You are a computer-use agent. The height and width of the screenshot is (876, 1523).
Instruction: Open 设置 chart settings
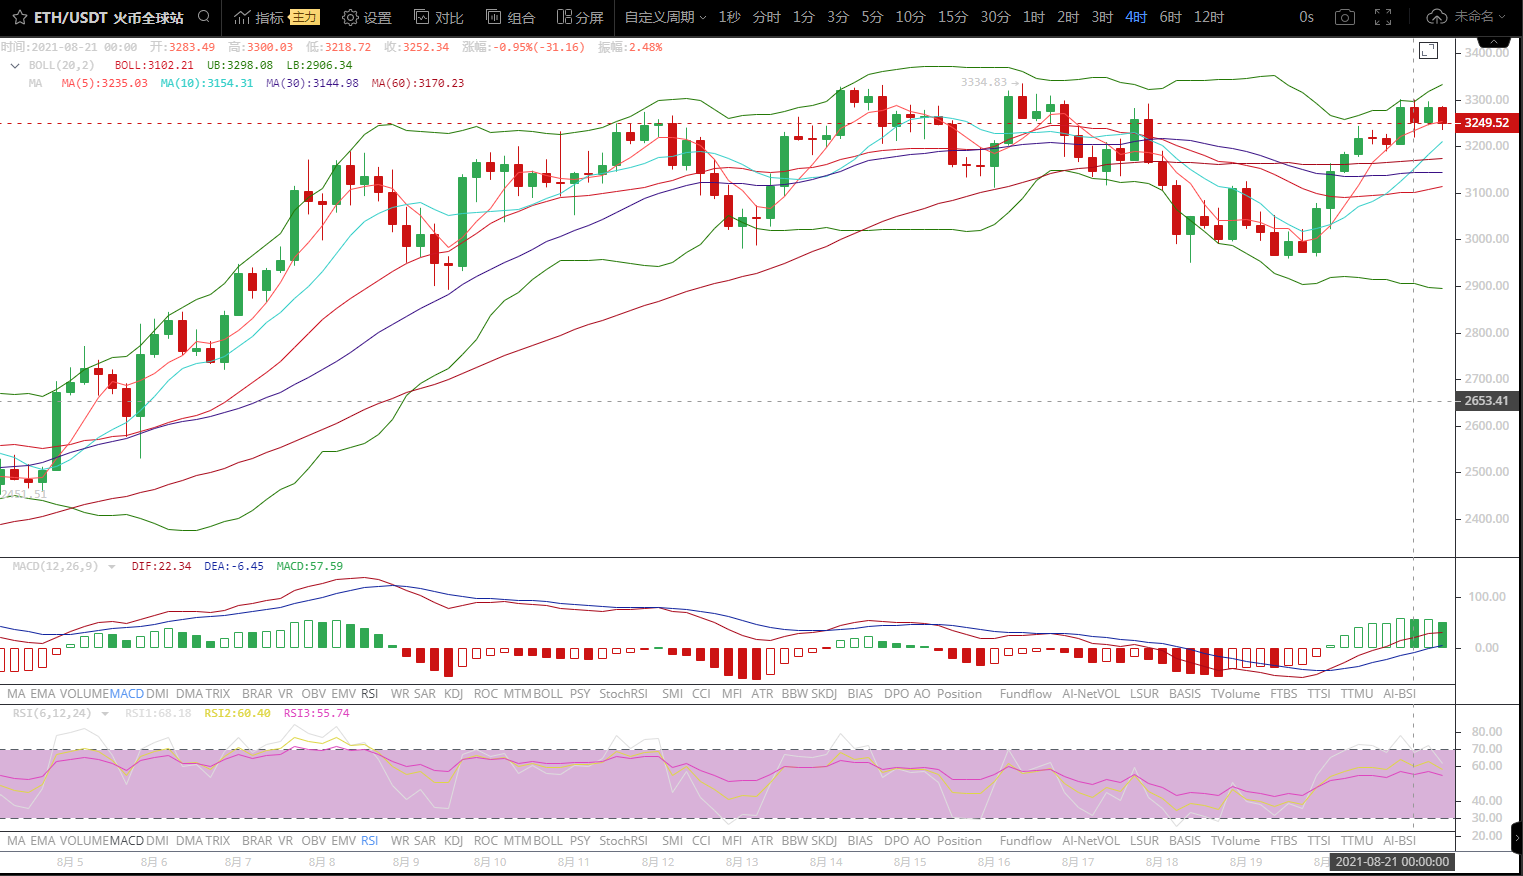coord(366,18)
